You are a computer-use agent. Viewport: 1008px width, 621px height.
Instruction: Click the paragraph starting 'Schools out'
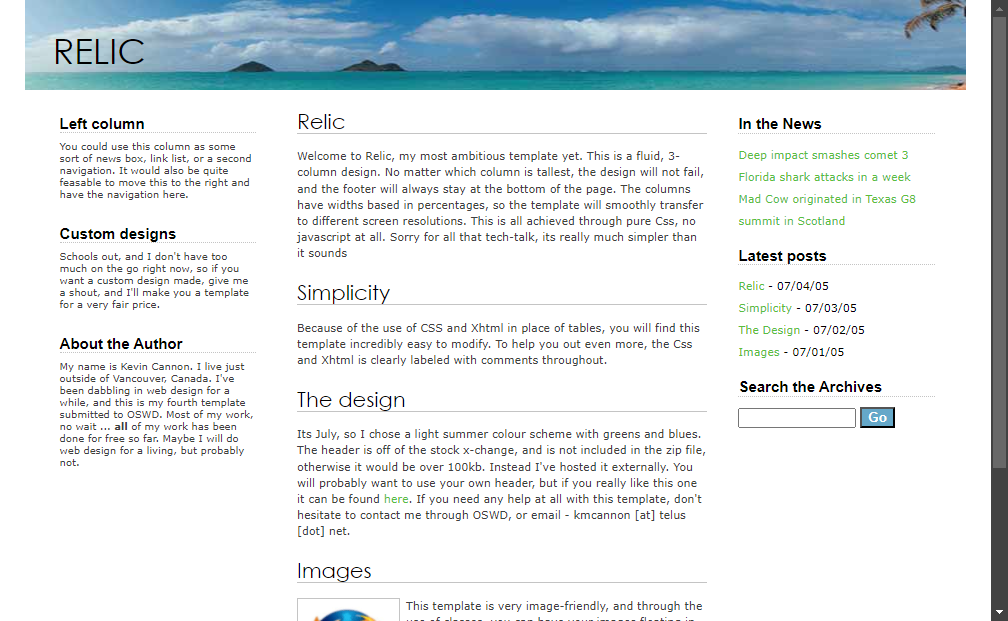[x=154, y=280]
